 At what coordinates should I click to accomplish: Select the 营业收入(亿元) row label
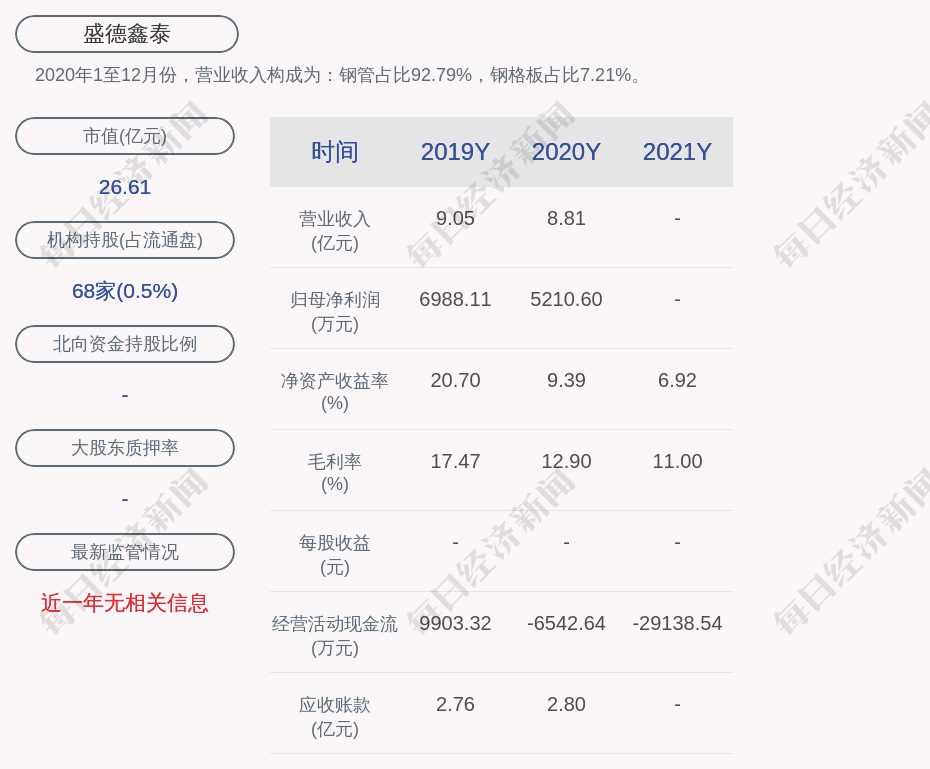pos(335,231)
